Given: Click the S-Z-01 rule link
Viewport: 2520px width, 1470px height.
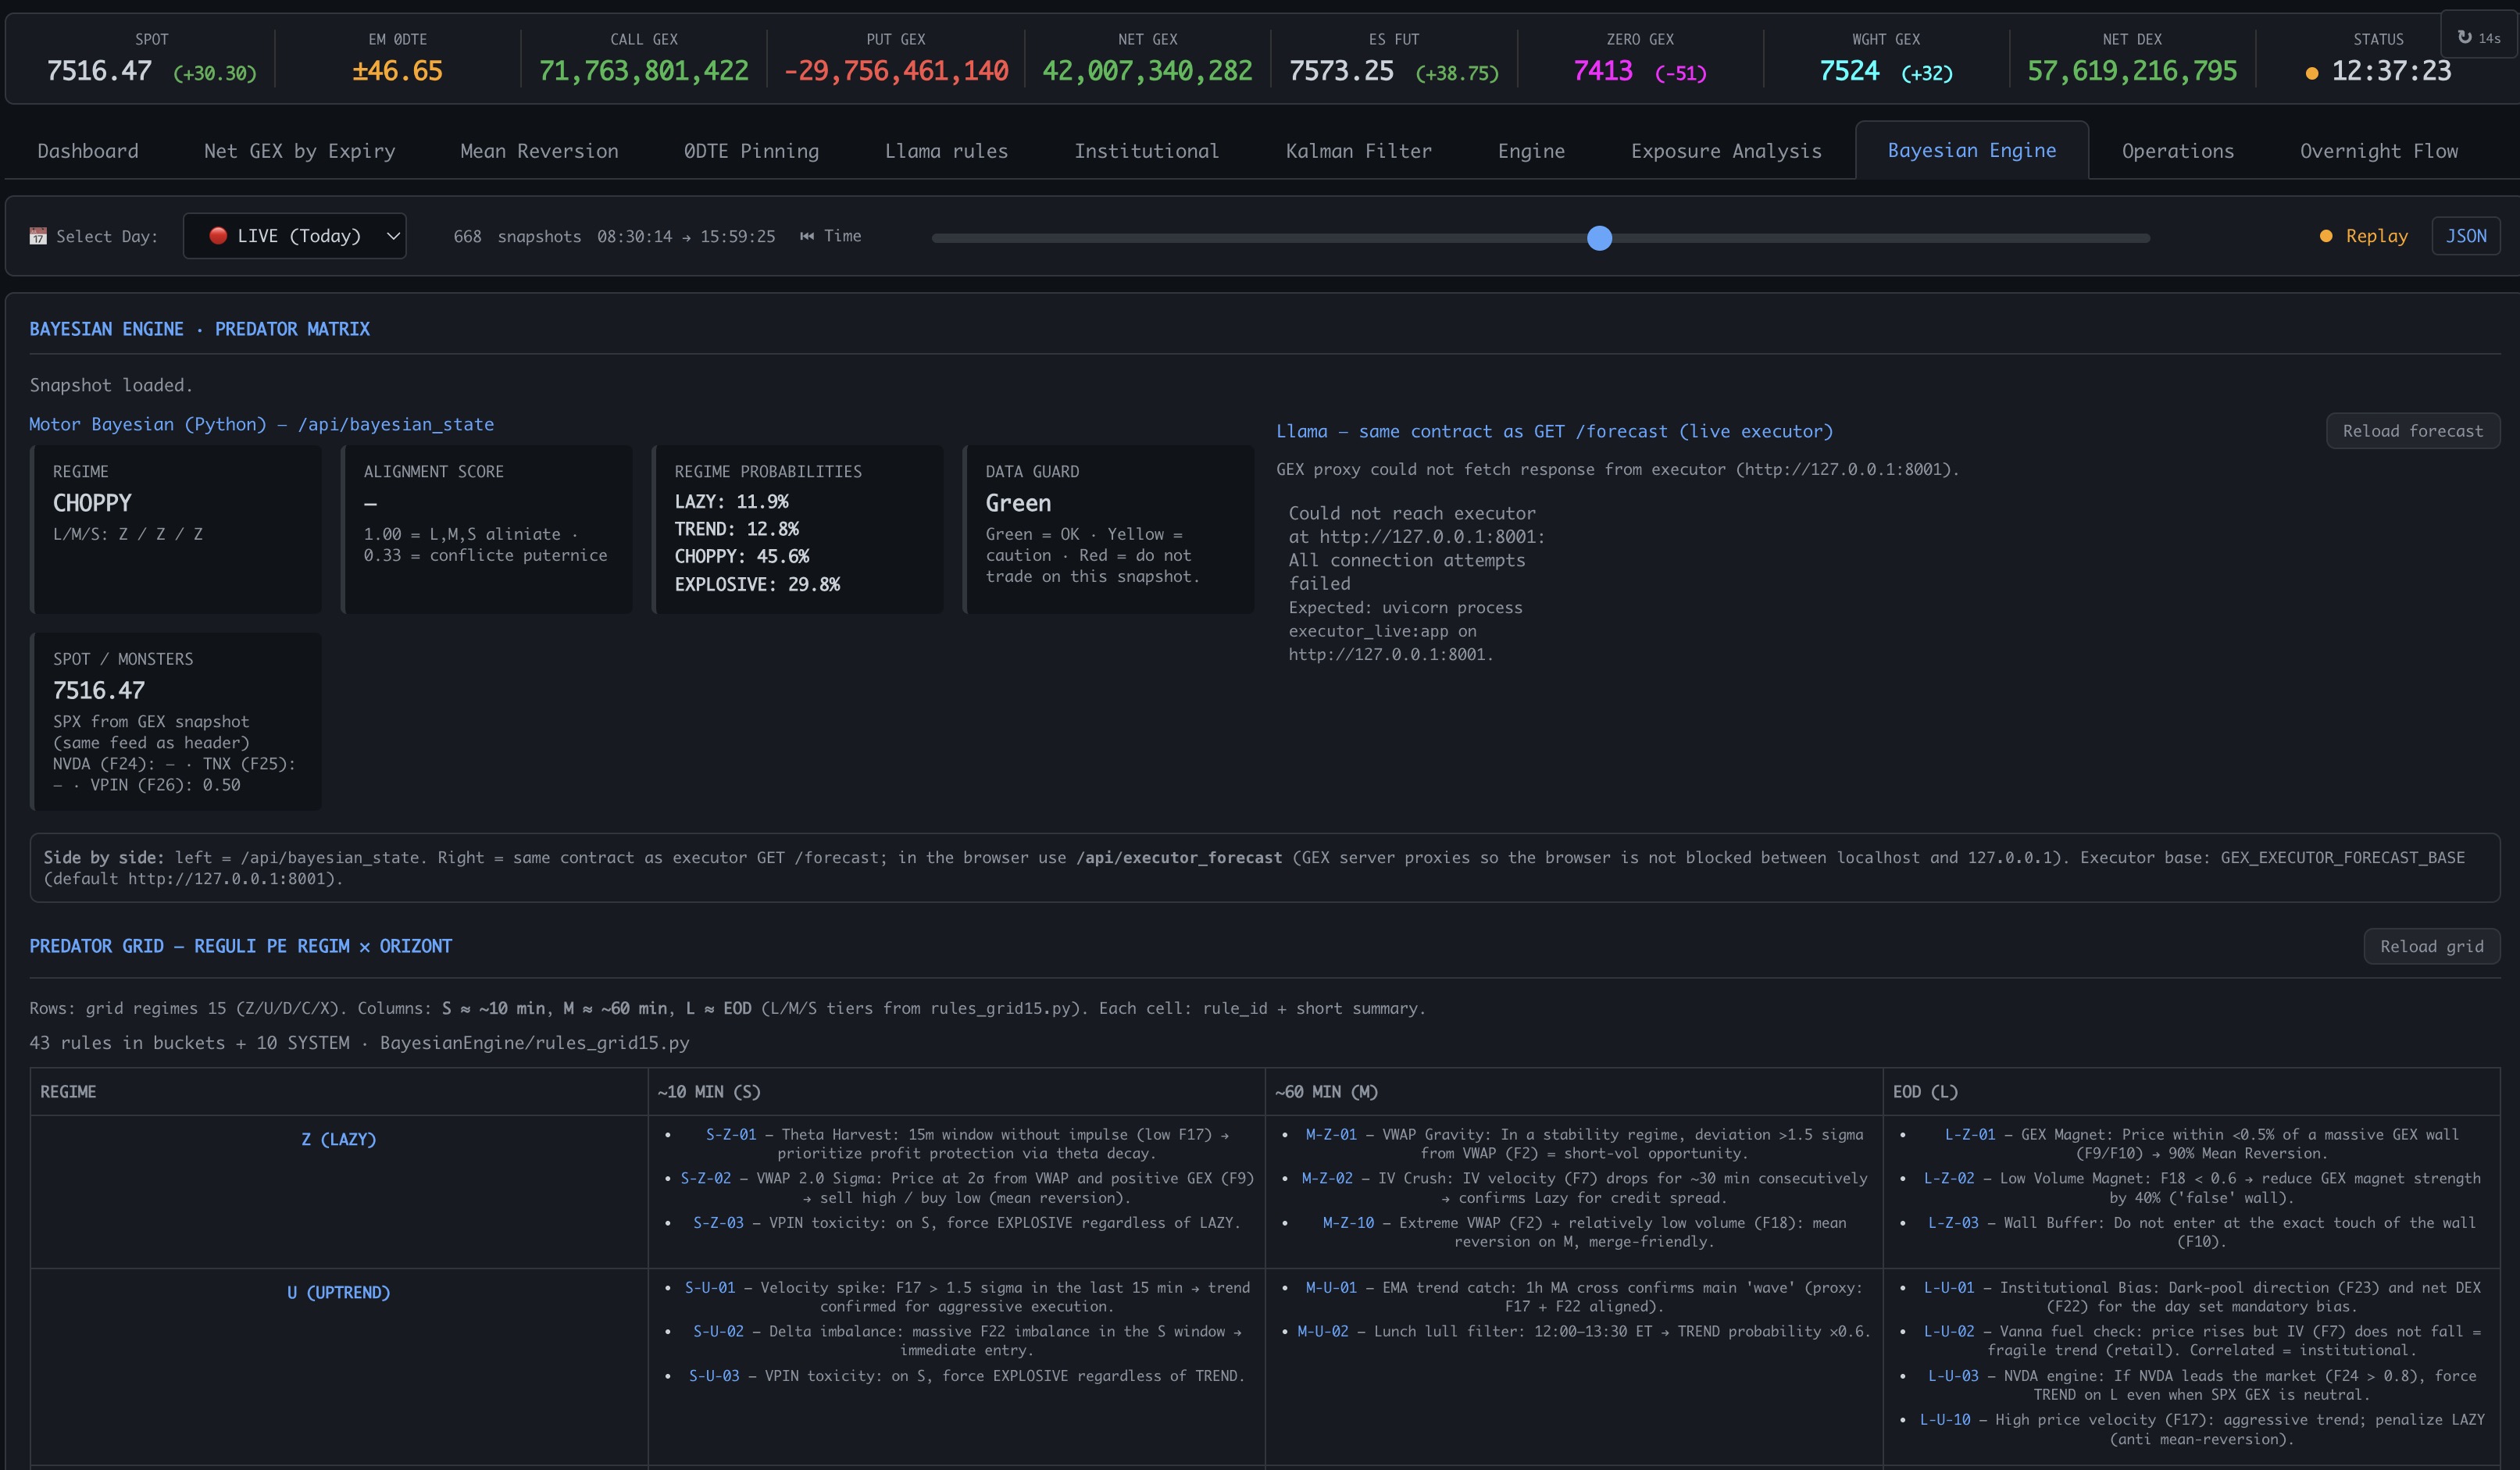Looking at the screenshot, I should click(x=731, y=1134).
